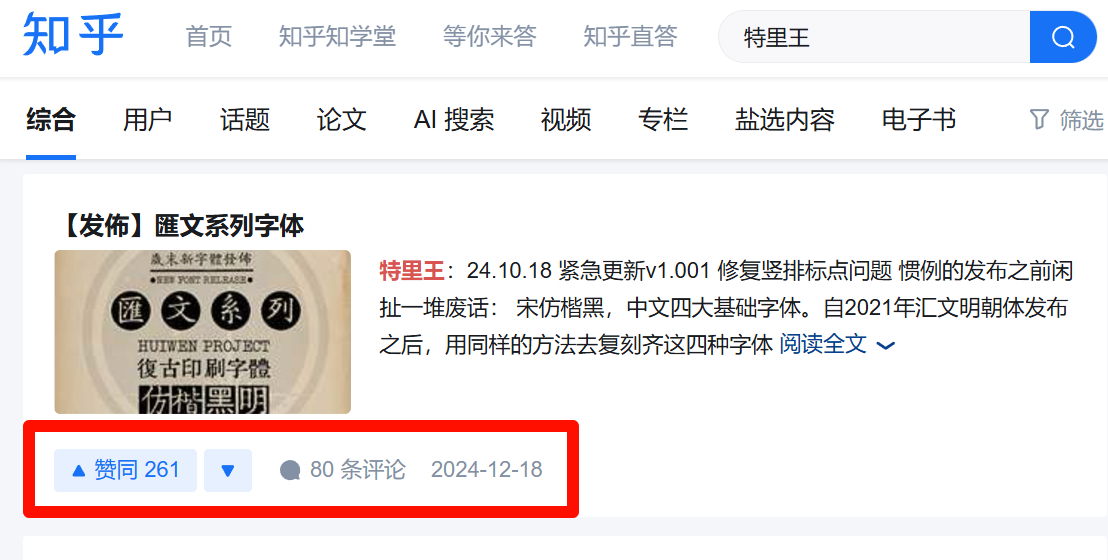Switch to the 话题 tab

[244, 119]
